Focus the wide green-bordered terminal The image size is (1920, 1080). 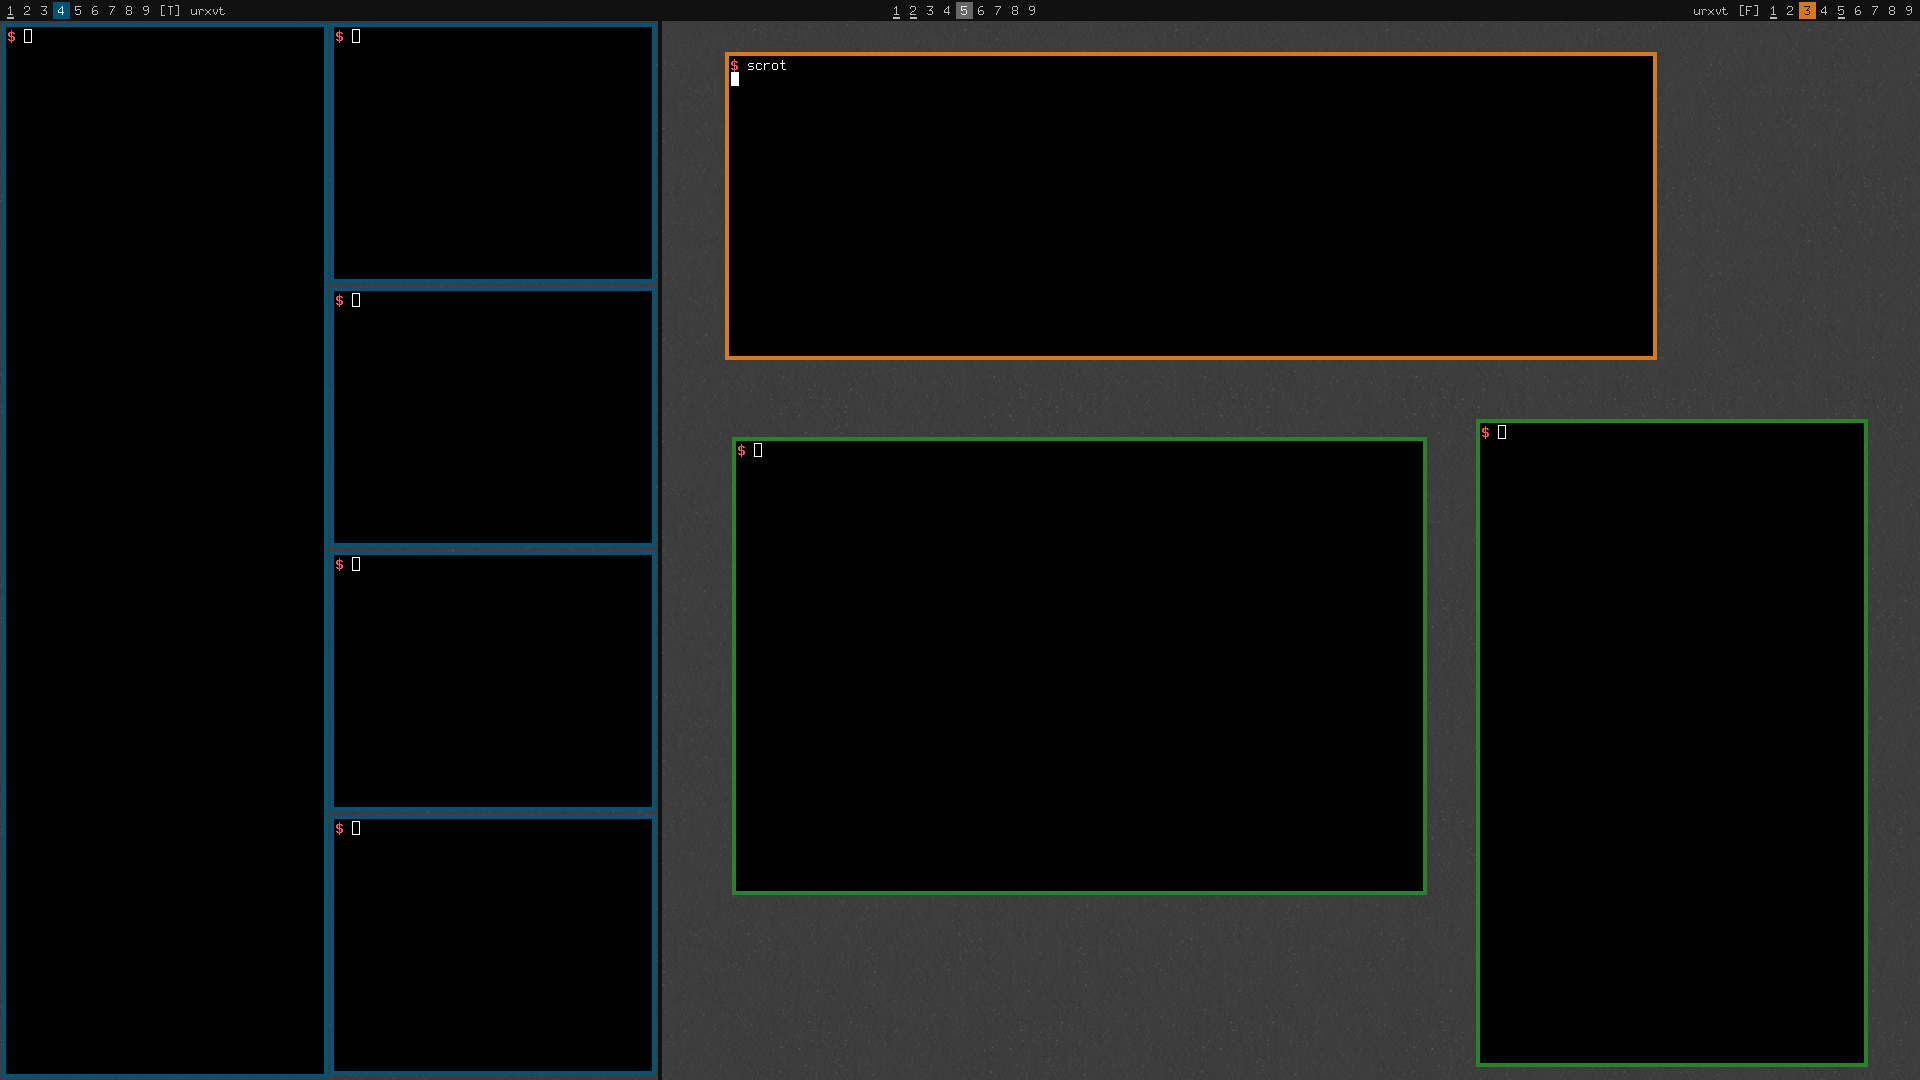pos(1079,666)
